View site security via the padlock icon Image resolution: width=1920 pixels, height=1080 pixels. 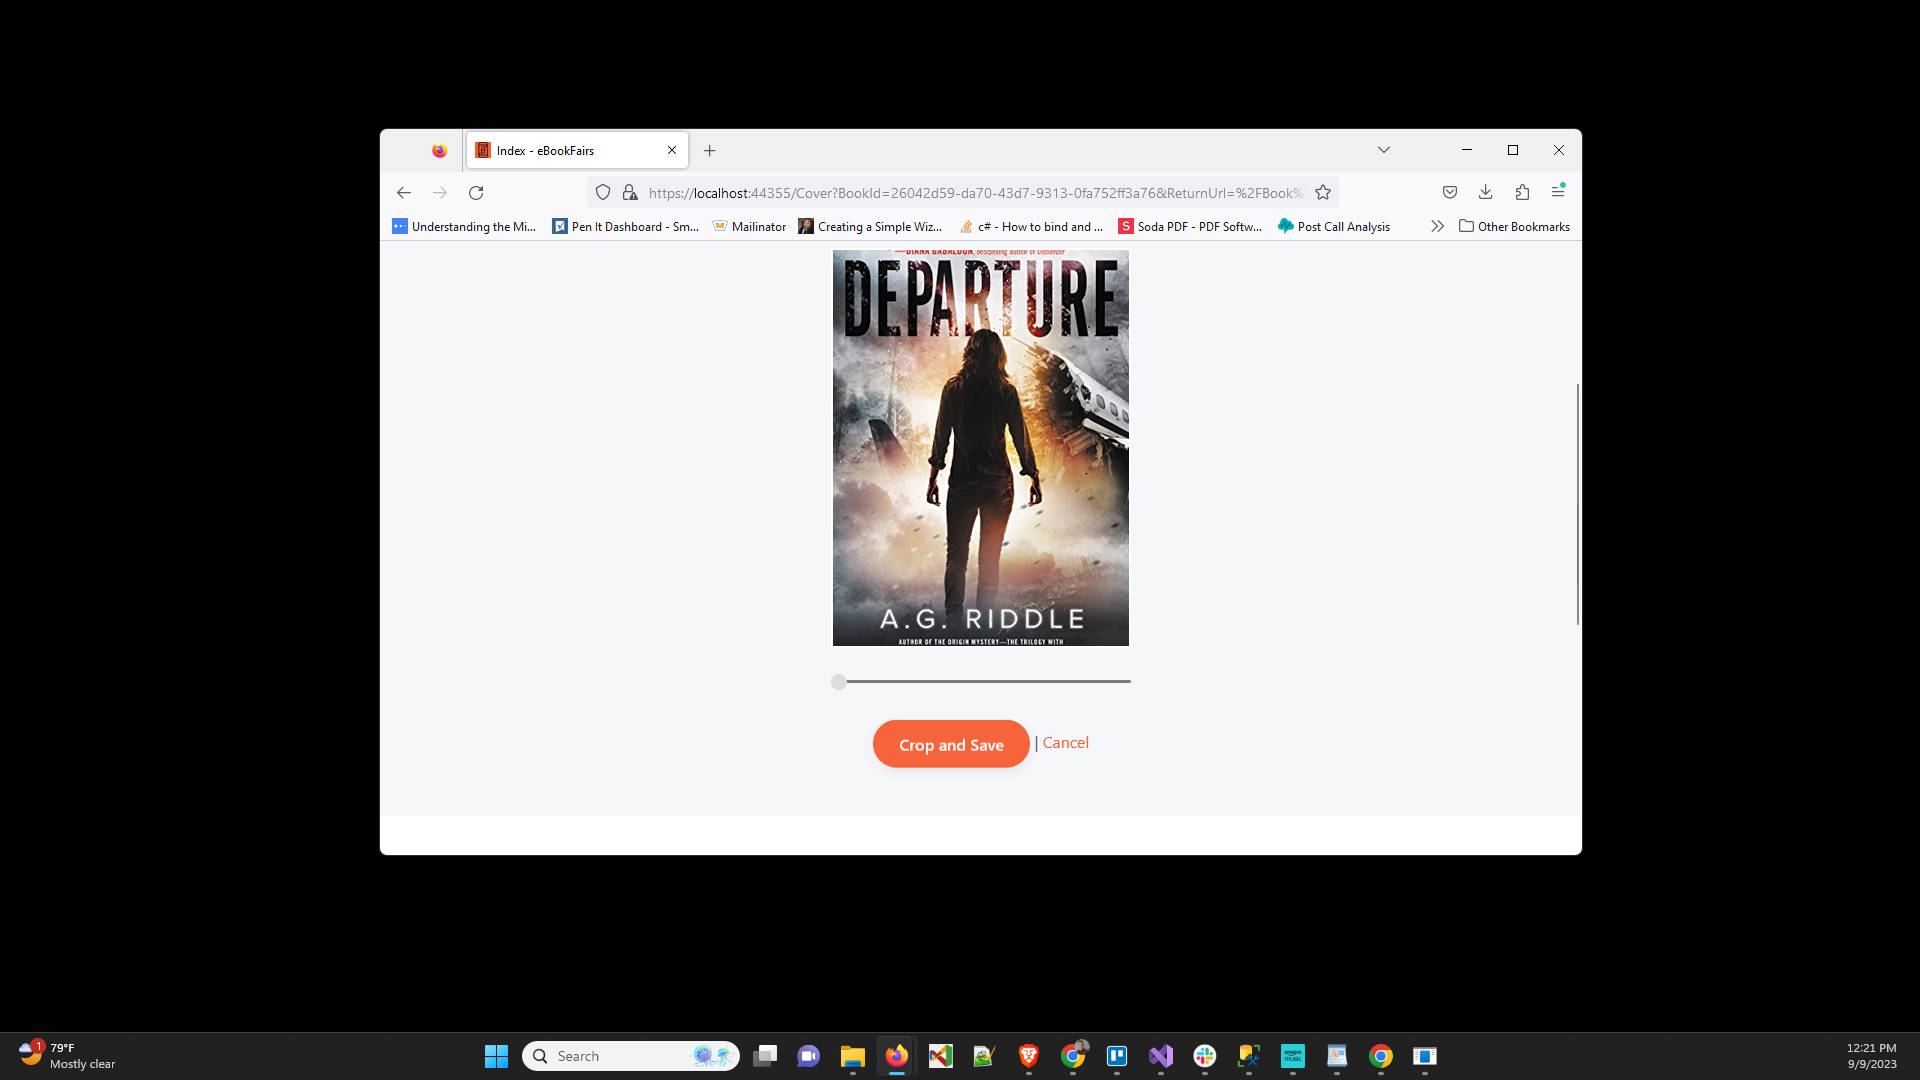(x=628, y=192)
